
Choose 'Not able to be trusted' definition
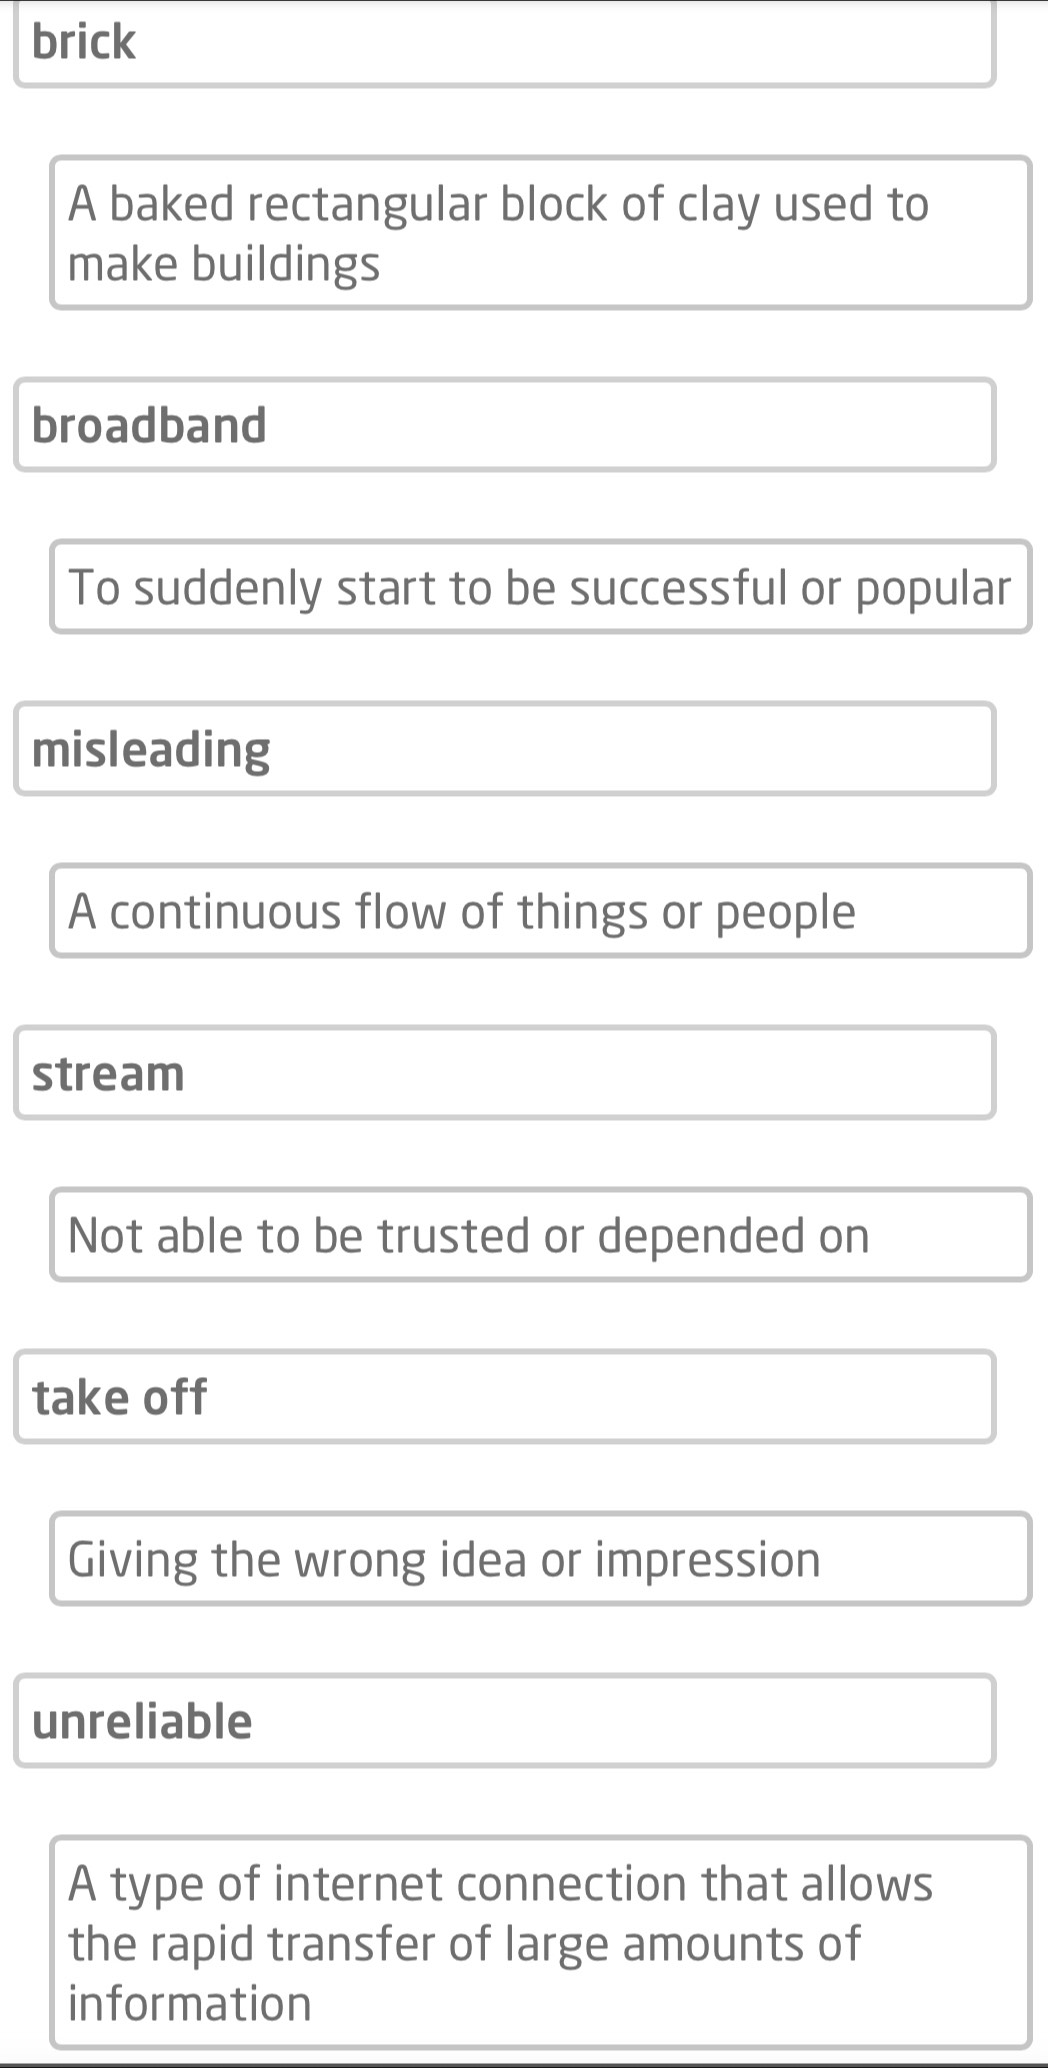coord(540,1235)
